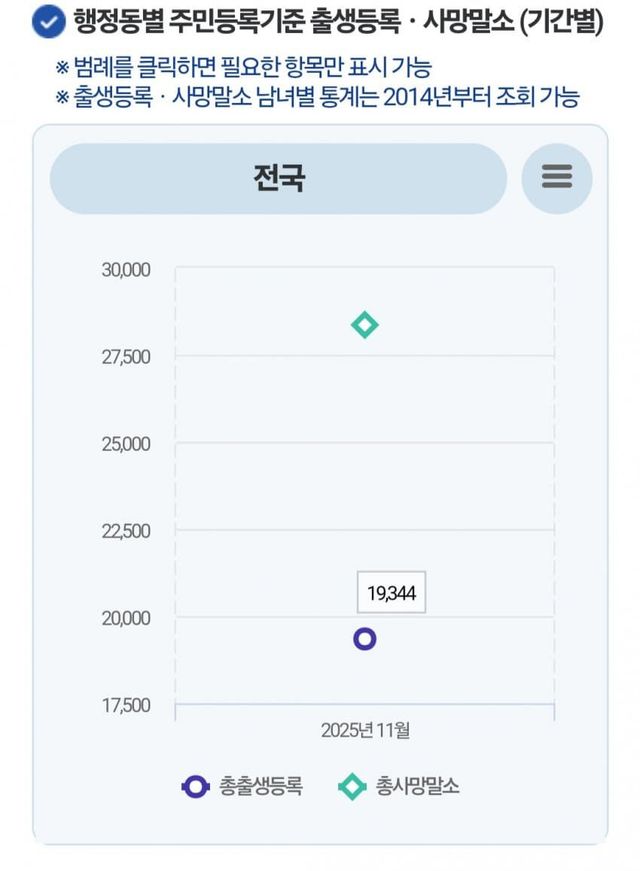Image resolution: width=640 pixels, height=871 pixels.
Task: Click the blue checkmark icon beside the title
Action: coord(48,22)
